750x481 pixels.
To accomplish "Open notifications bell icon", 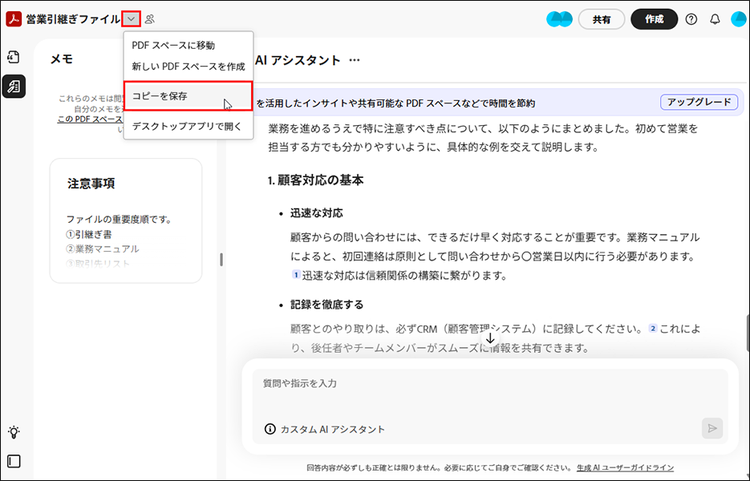I will tap(714, 19).
